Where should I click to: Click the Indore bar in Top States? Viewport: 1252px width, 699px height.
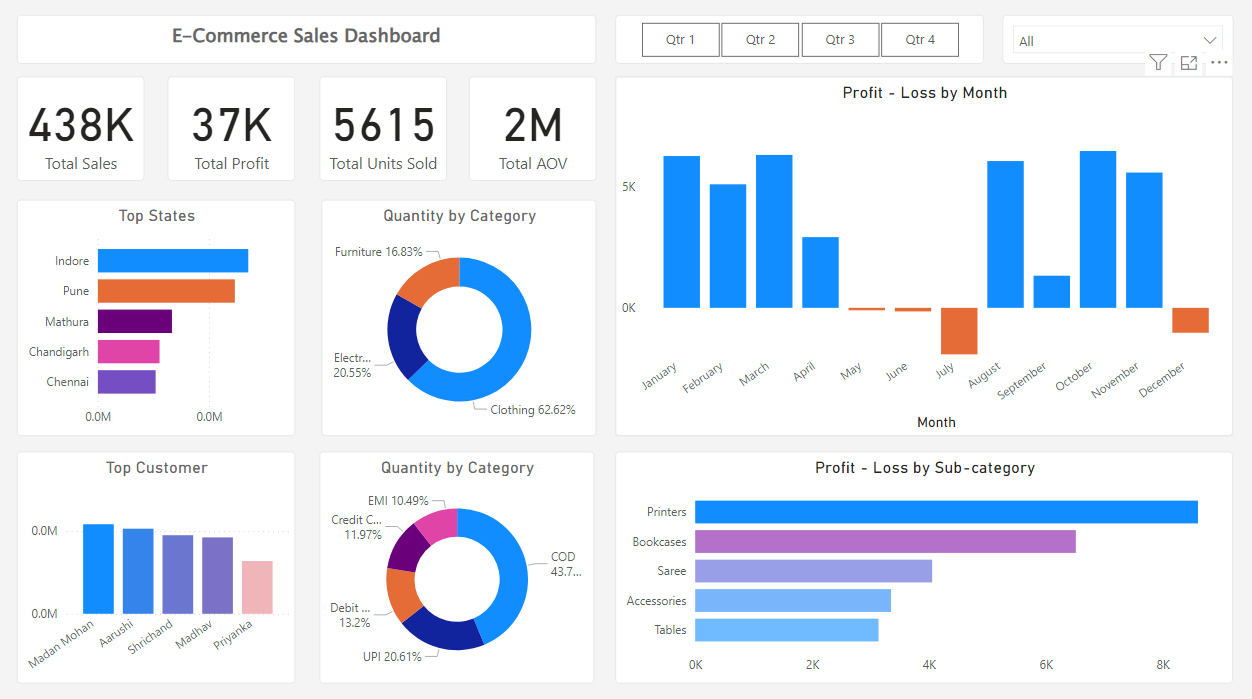[172, 261]
